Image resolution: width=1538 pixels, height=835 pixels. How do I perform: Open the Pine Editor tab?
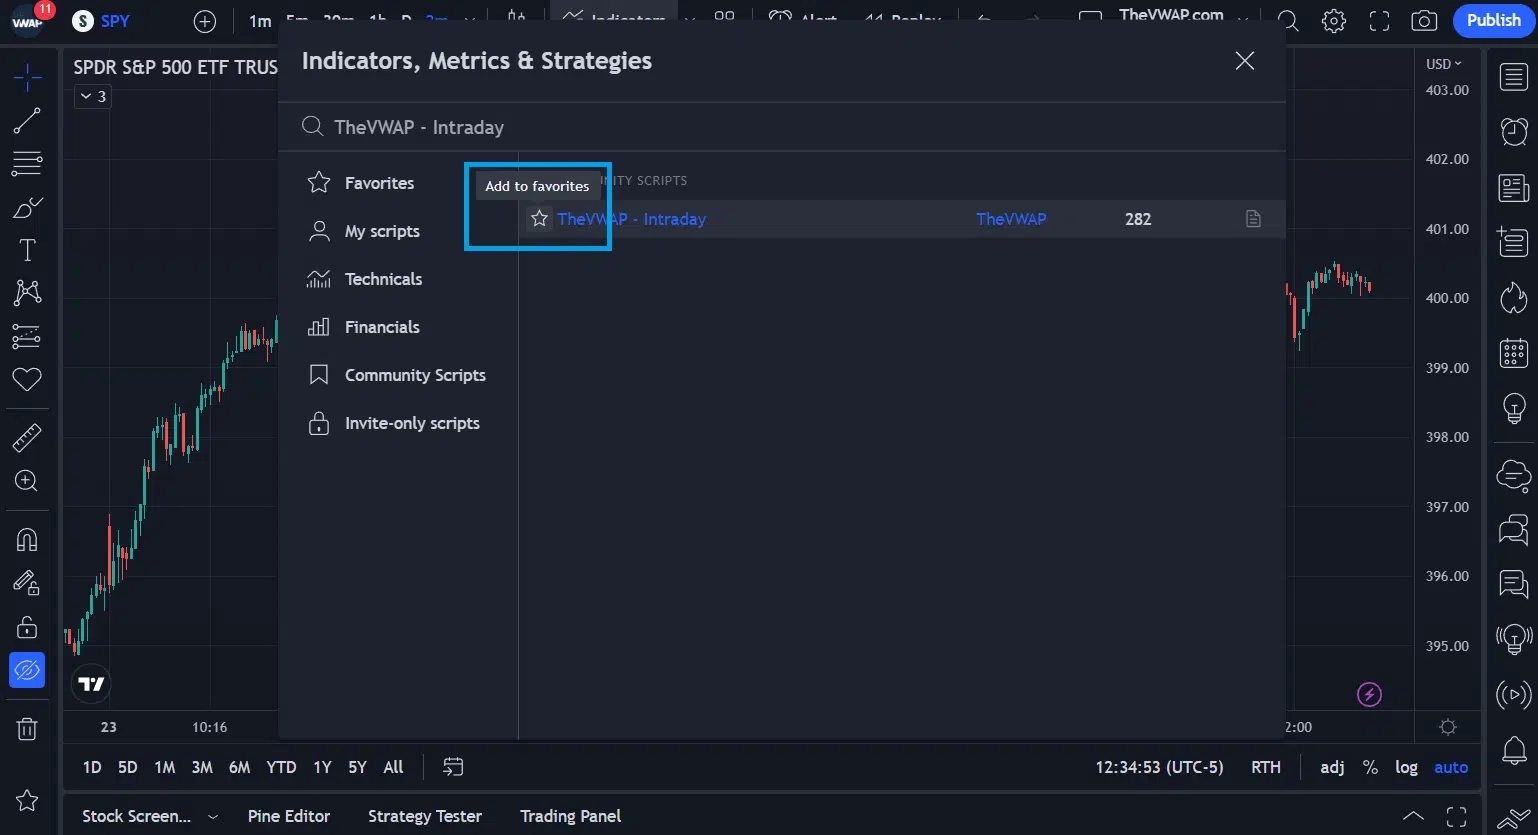tap(289, 816)
